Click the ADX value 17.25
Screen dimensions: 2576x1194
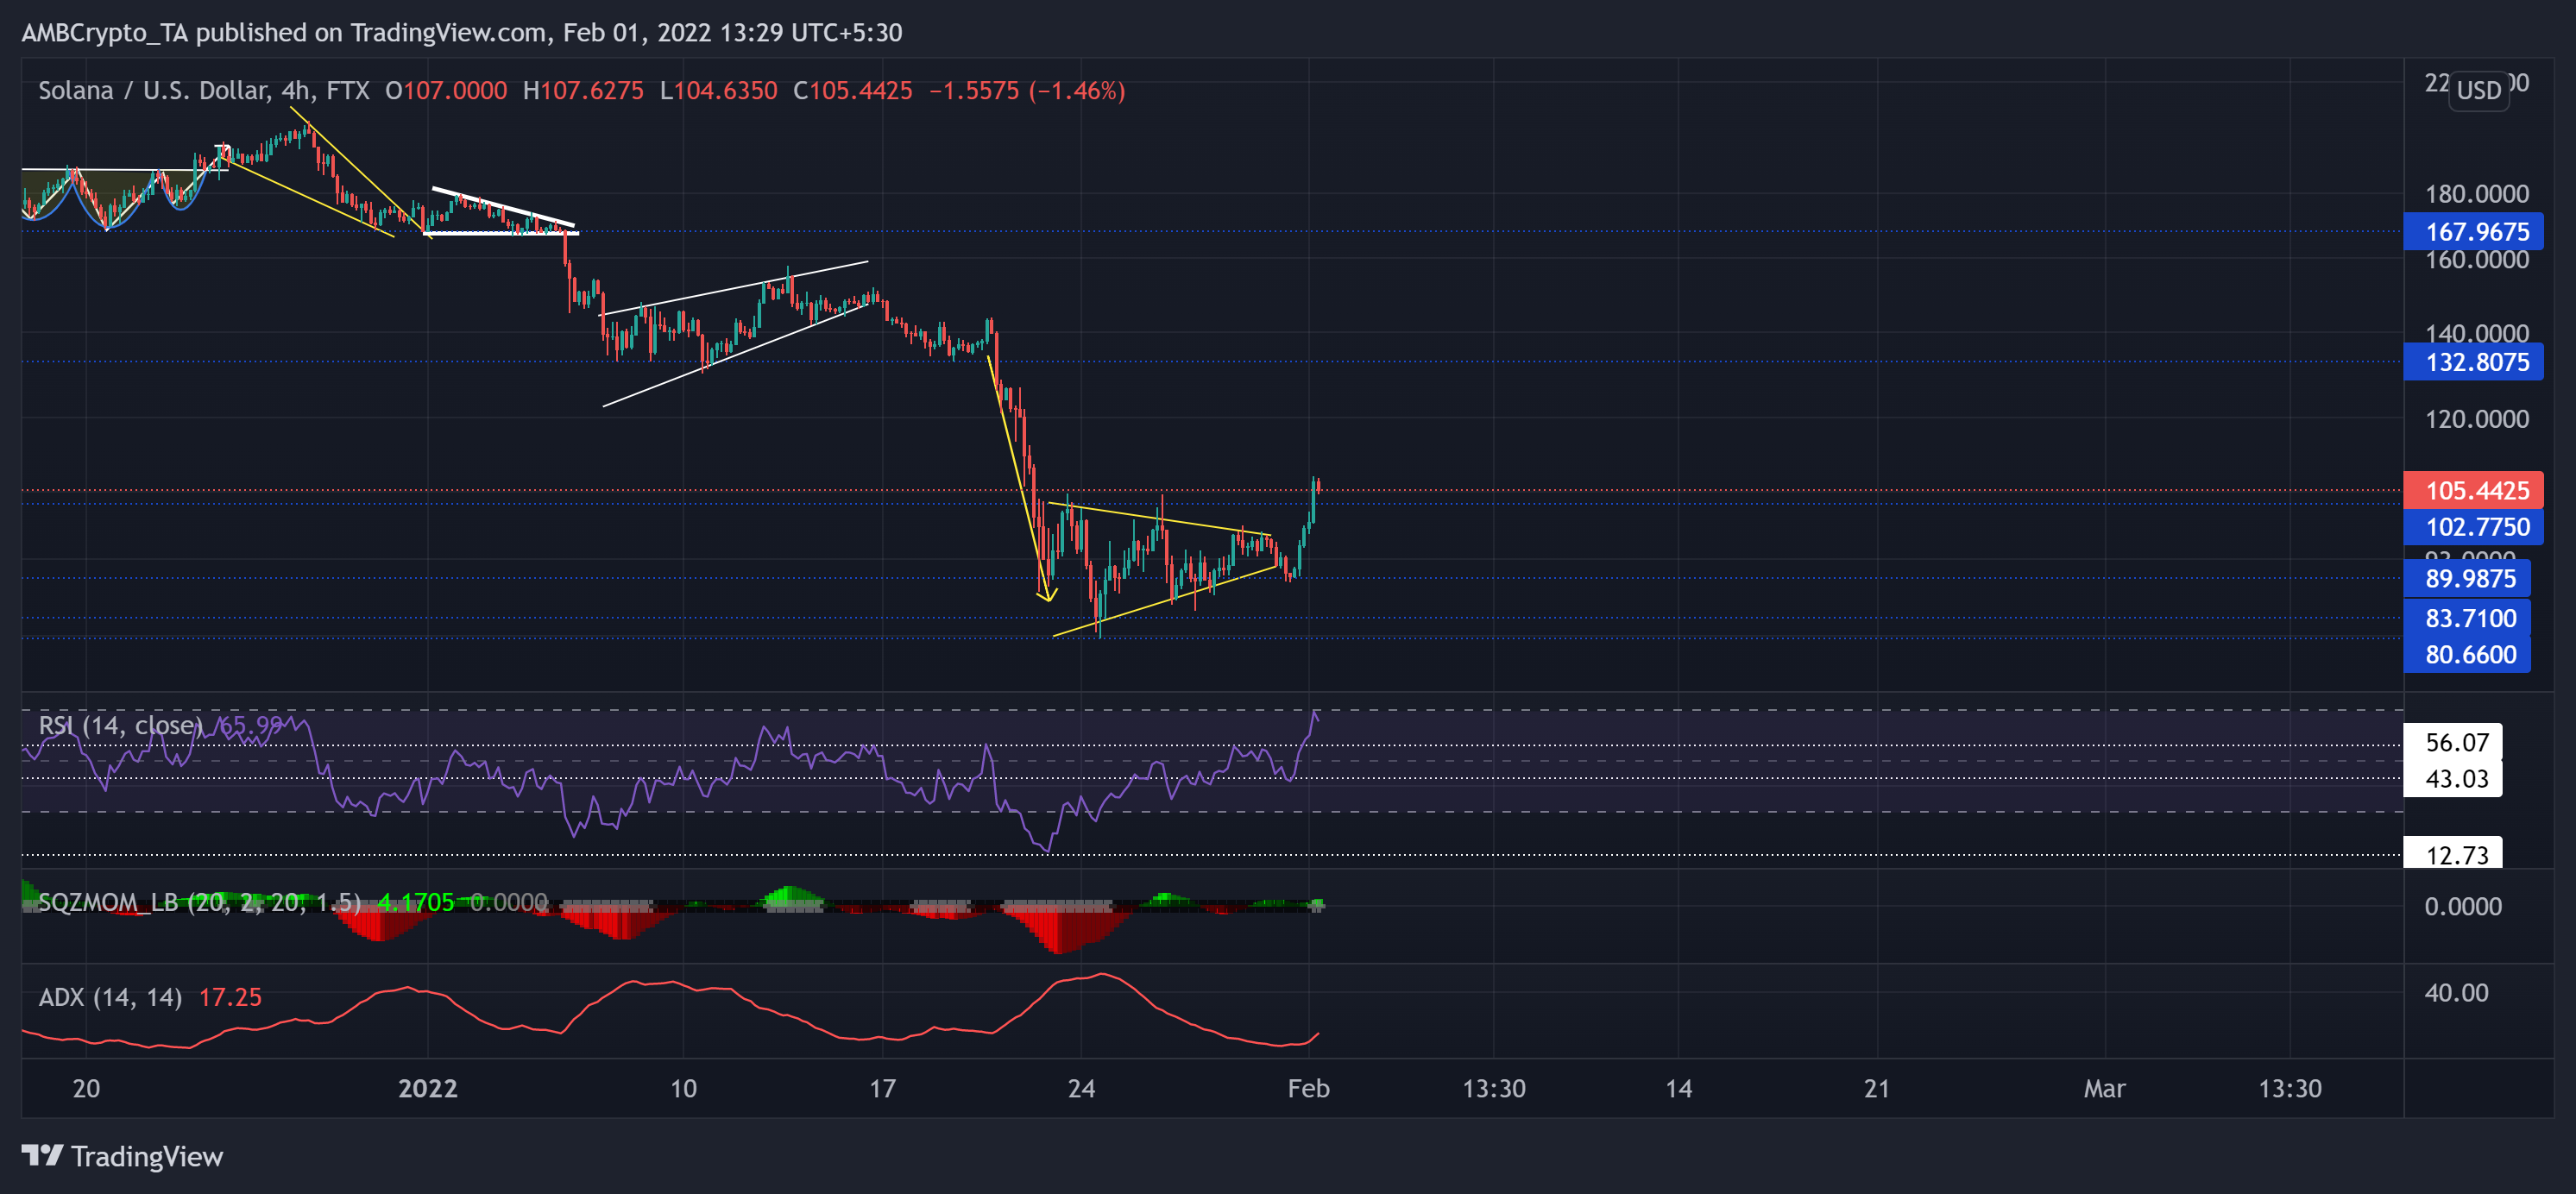click(x=230, y=997)
